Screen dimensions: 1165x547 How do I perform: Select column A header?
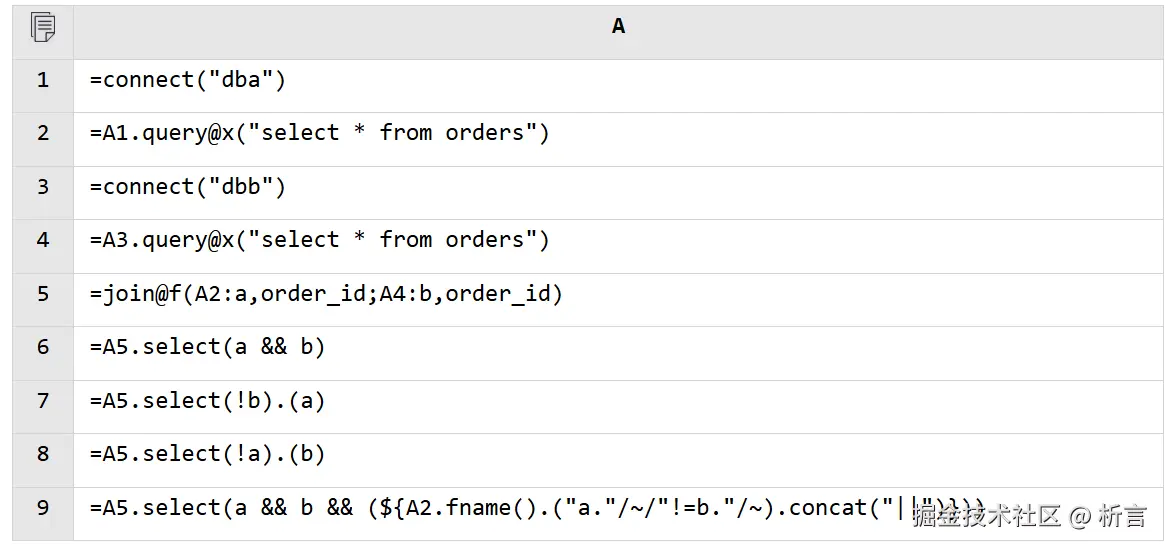pos(618,27)
